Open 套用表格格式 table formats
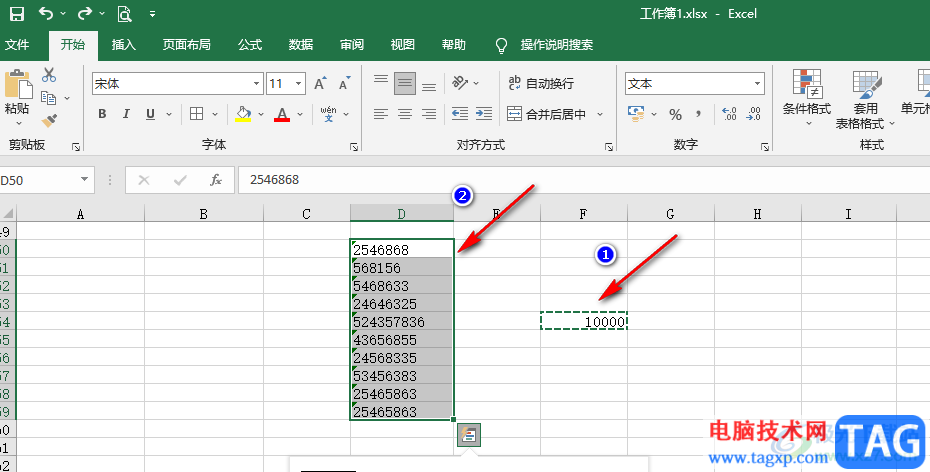The width and height of the screenshot is (930, 472). 865,100
